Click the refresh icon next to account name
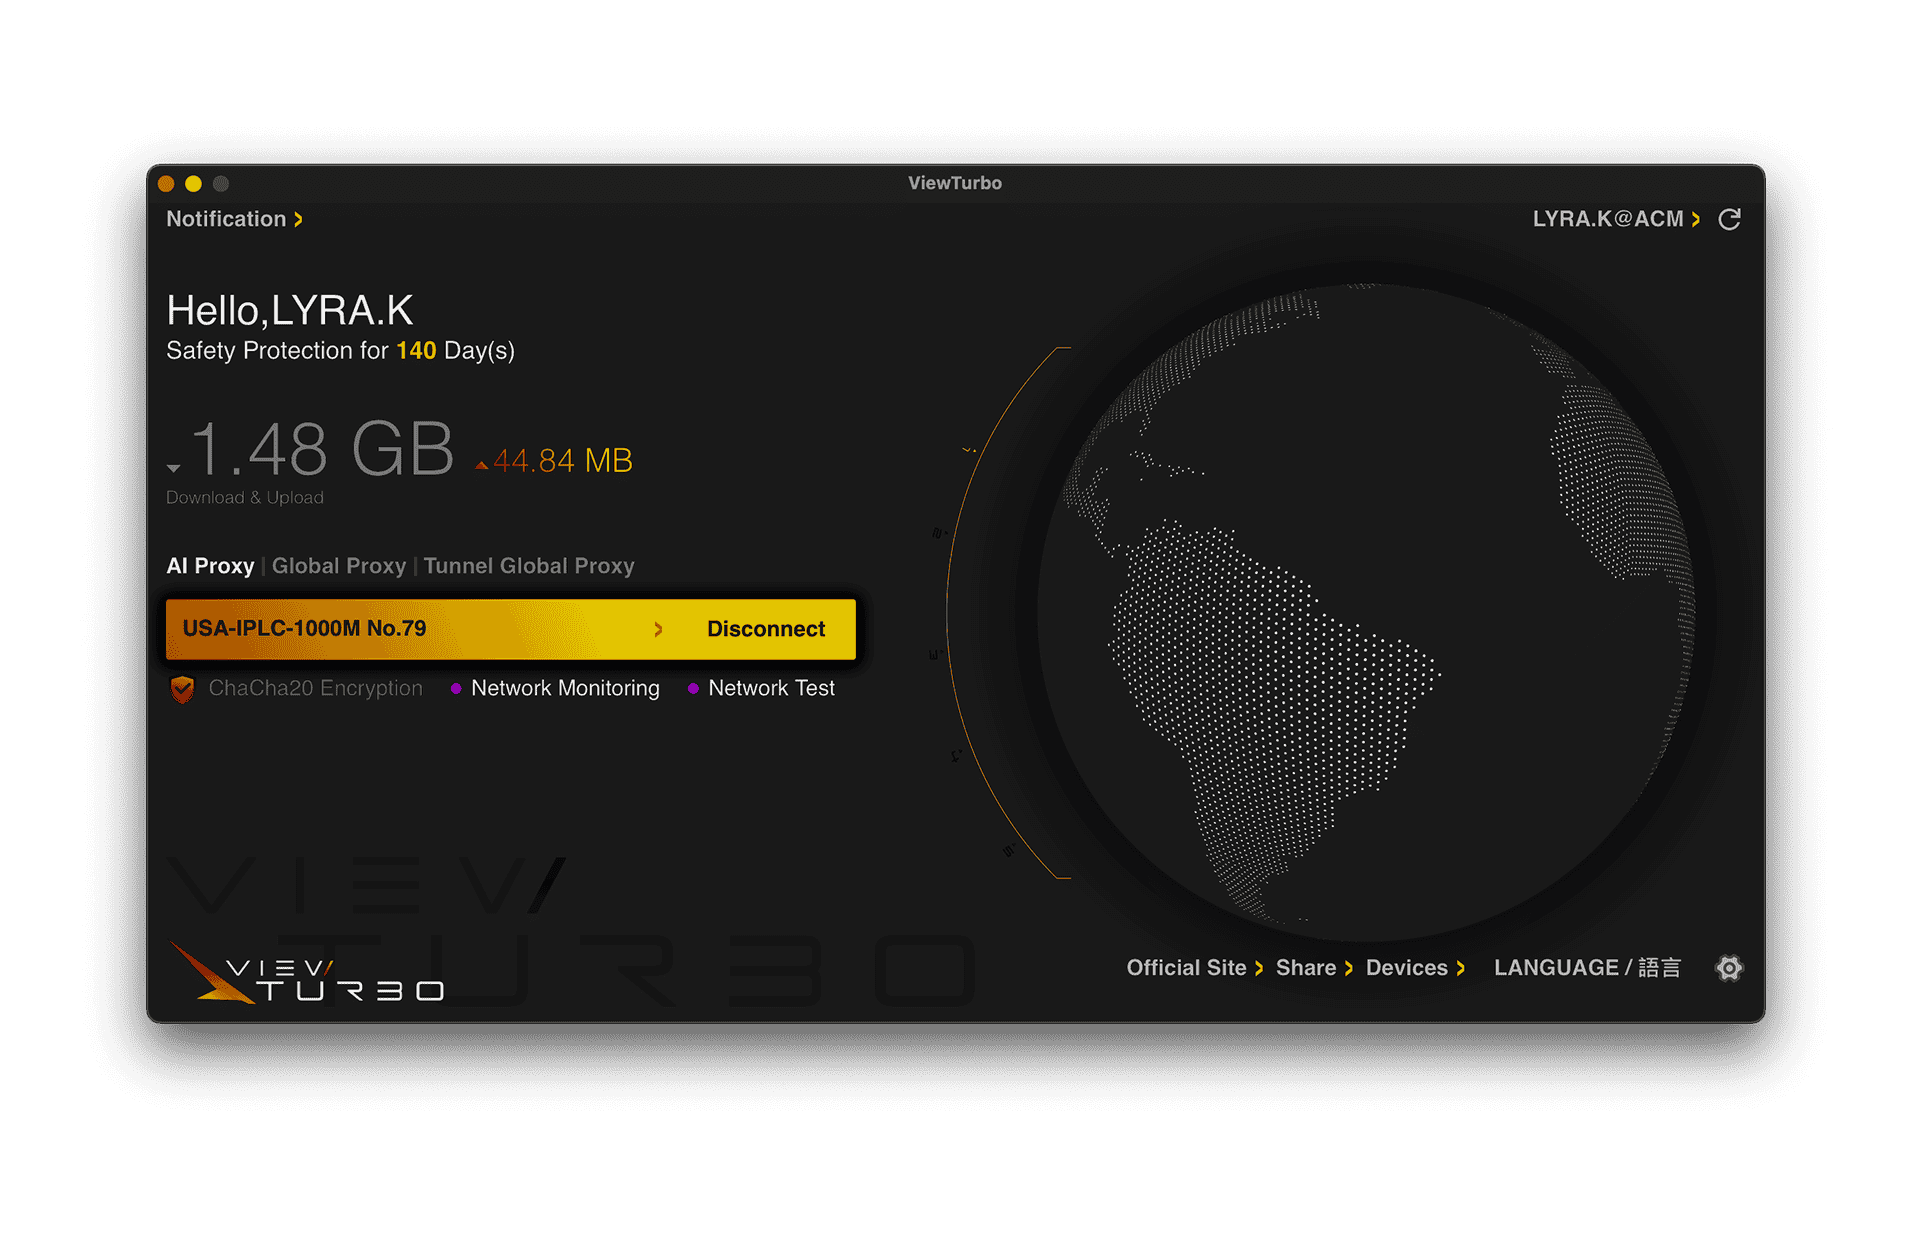1912x1237 pixels. (x=1729, y=219)
